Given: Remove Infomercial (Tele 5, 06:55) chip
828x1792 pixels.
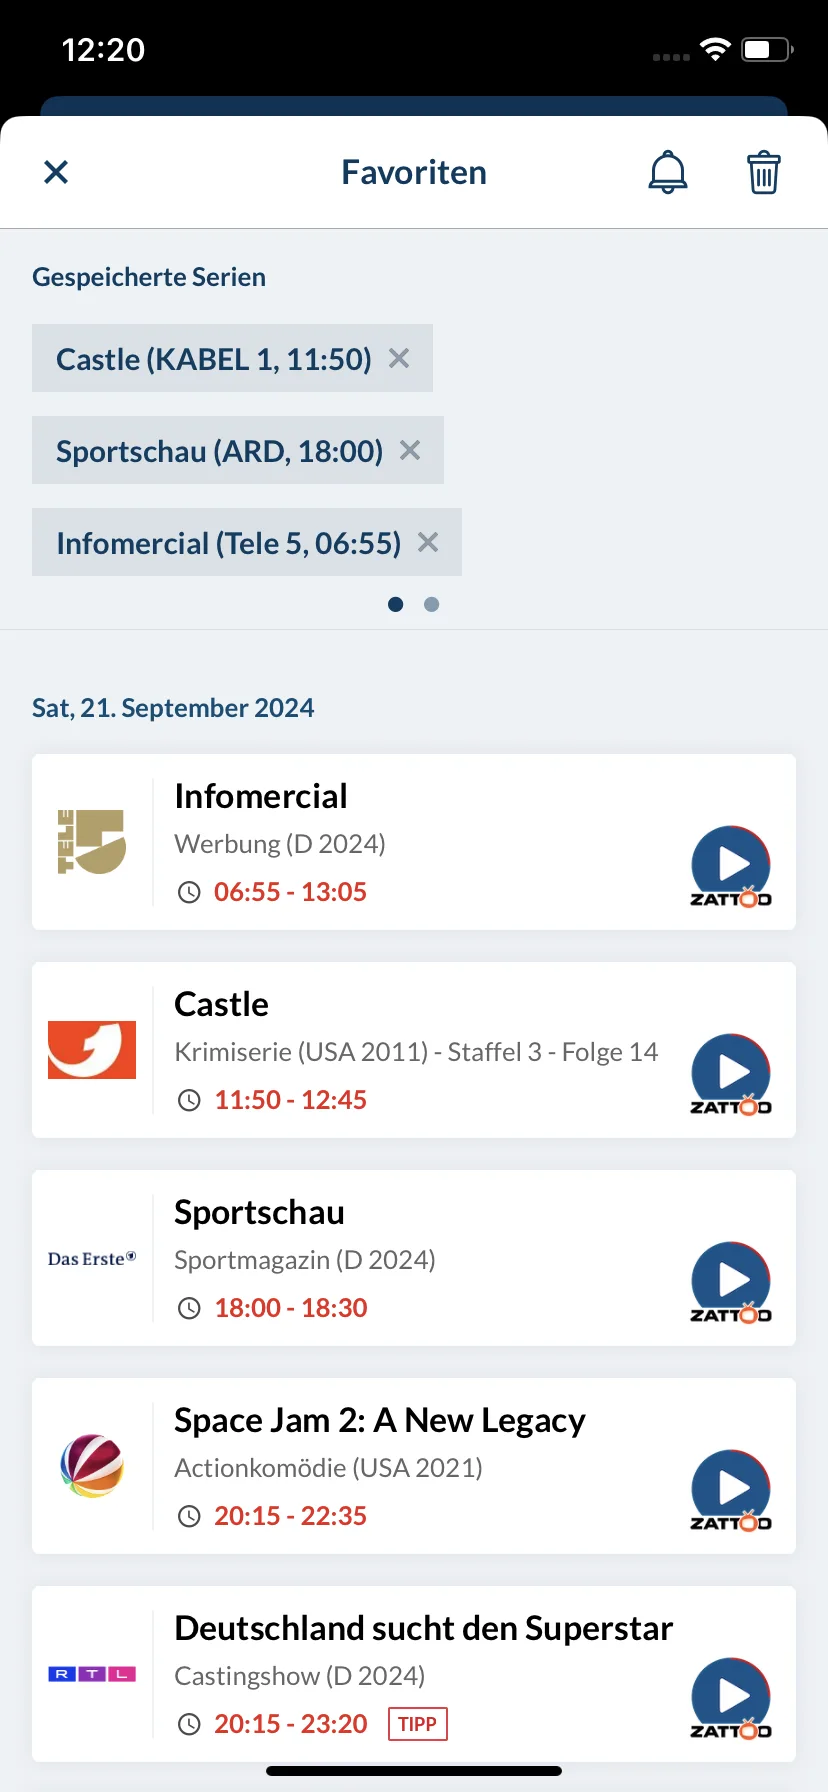Looking at the screenshot, I should pos(428,542).
